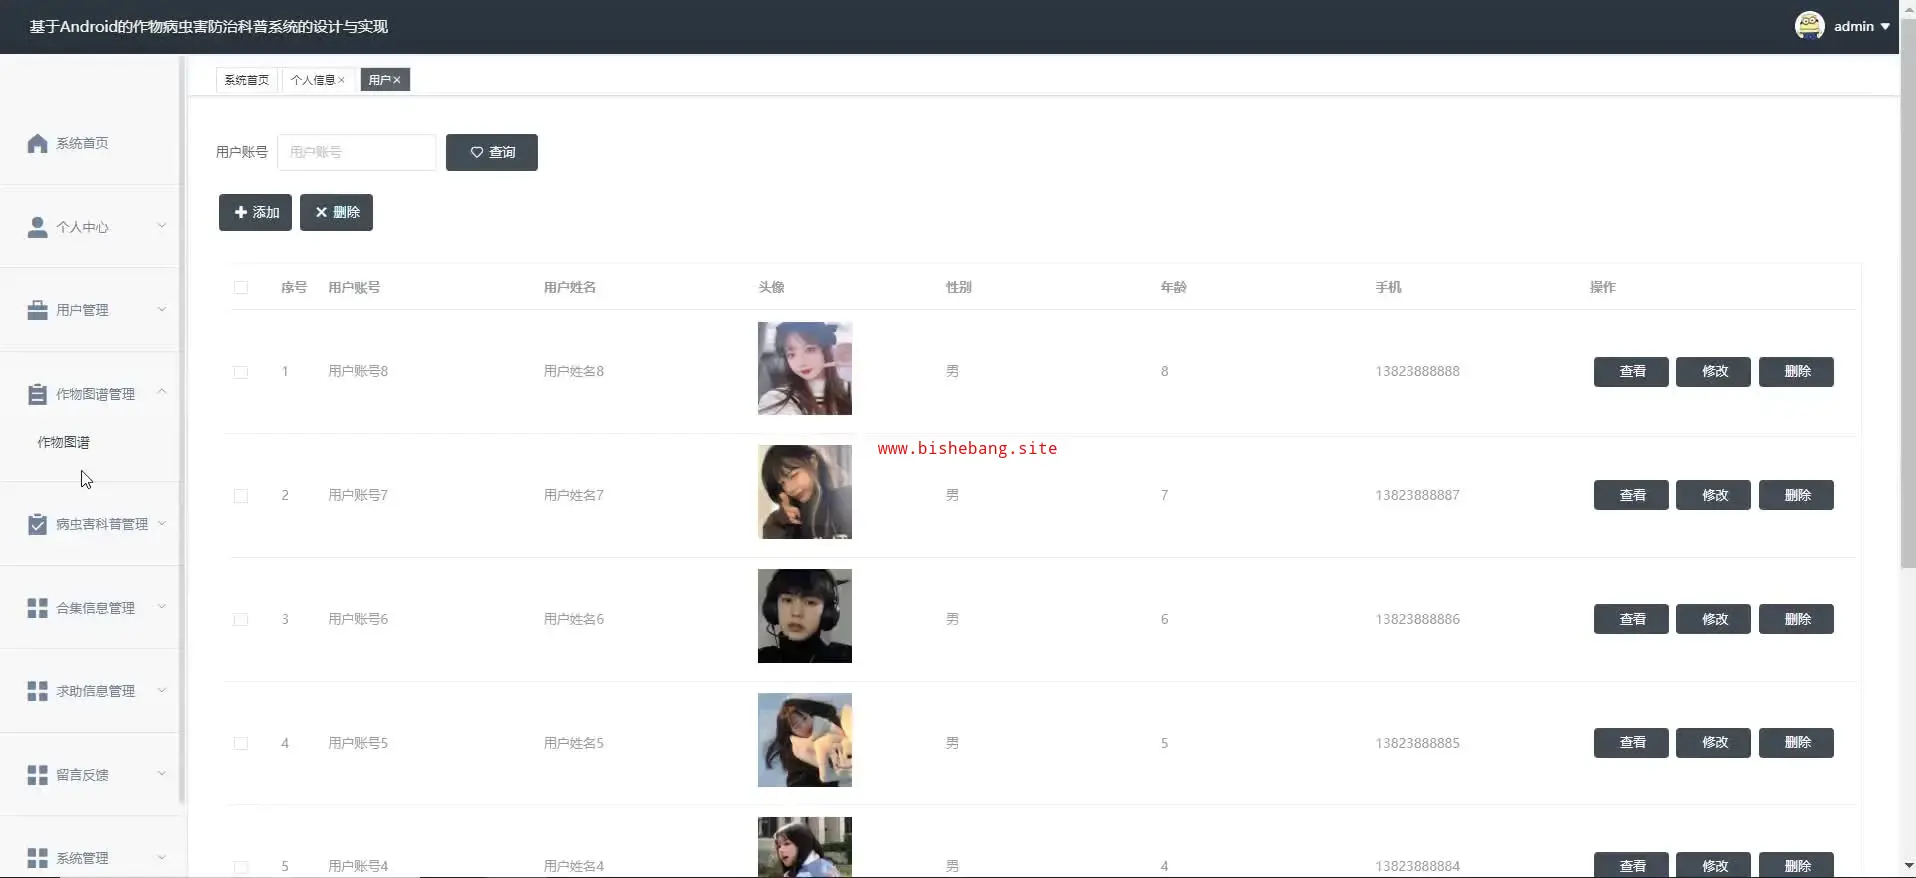
Task: Click the briefcase icon for 用户管理
Action: point(37,310)
